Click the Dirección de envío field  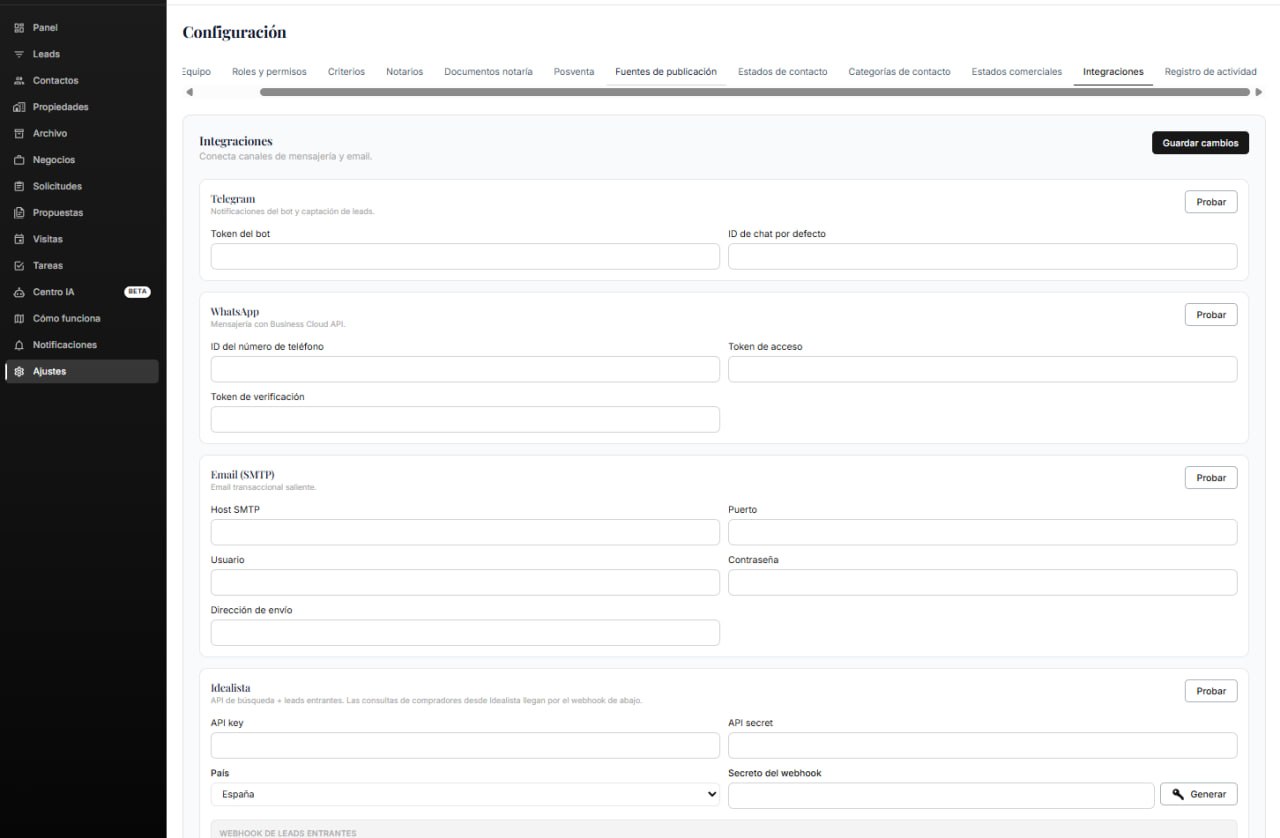(465, 632)
